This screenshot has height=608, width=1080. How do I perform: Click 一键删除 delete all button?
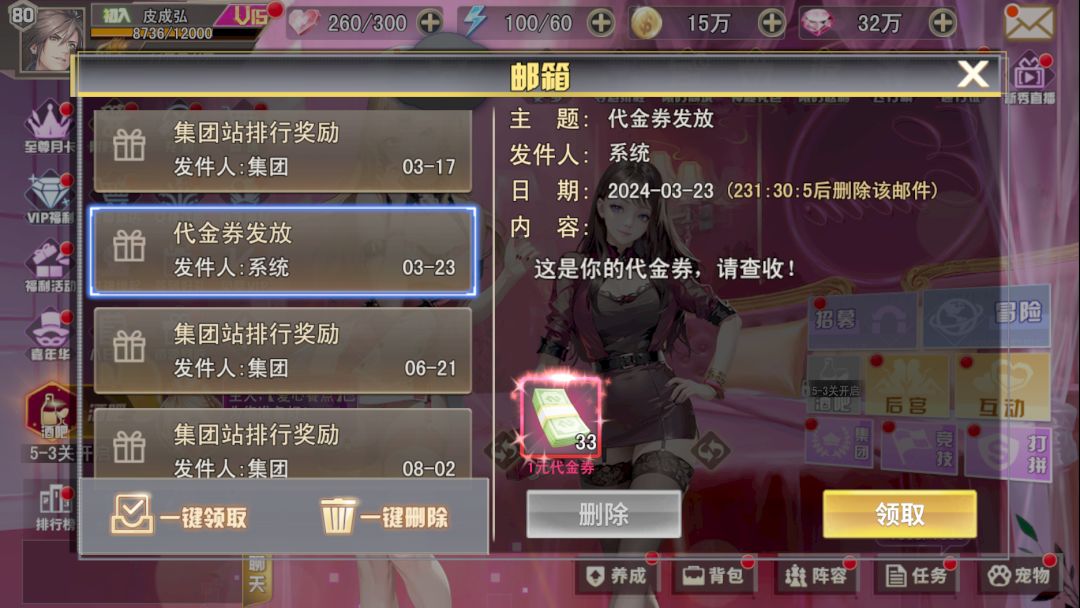(x=384, y=516)
